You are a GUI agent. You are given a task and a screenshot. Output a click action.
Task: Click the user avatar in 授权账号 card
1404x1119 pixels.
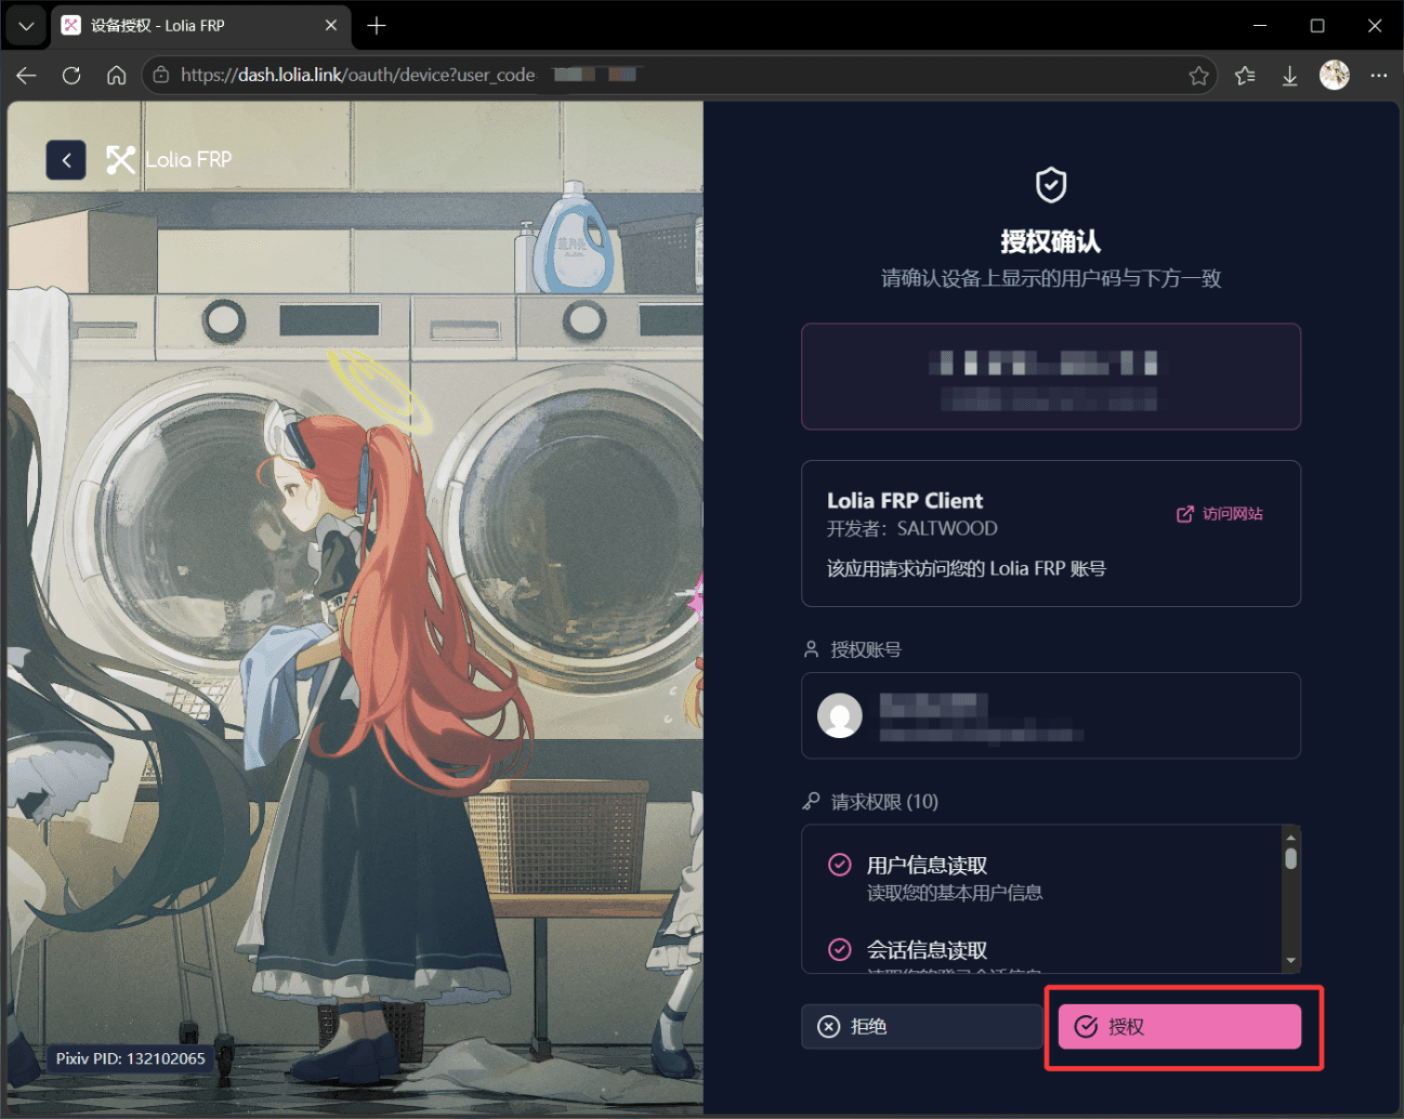(840, 716)
